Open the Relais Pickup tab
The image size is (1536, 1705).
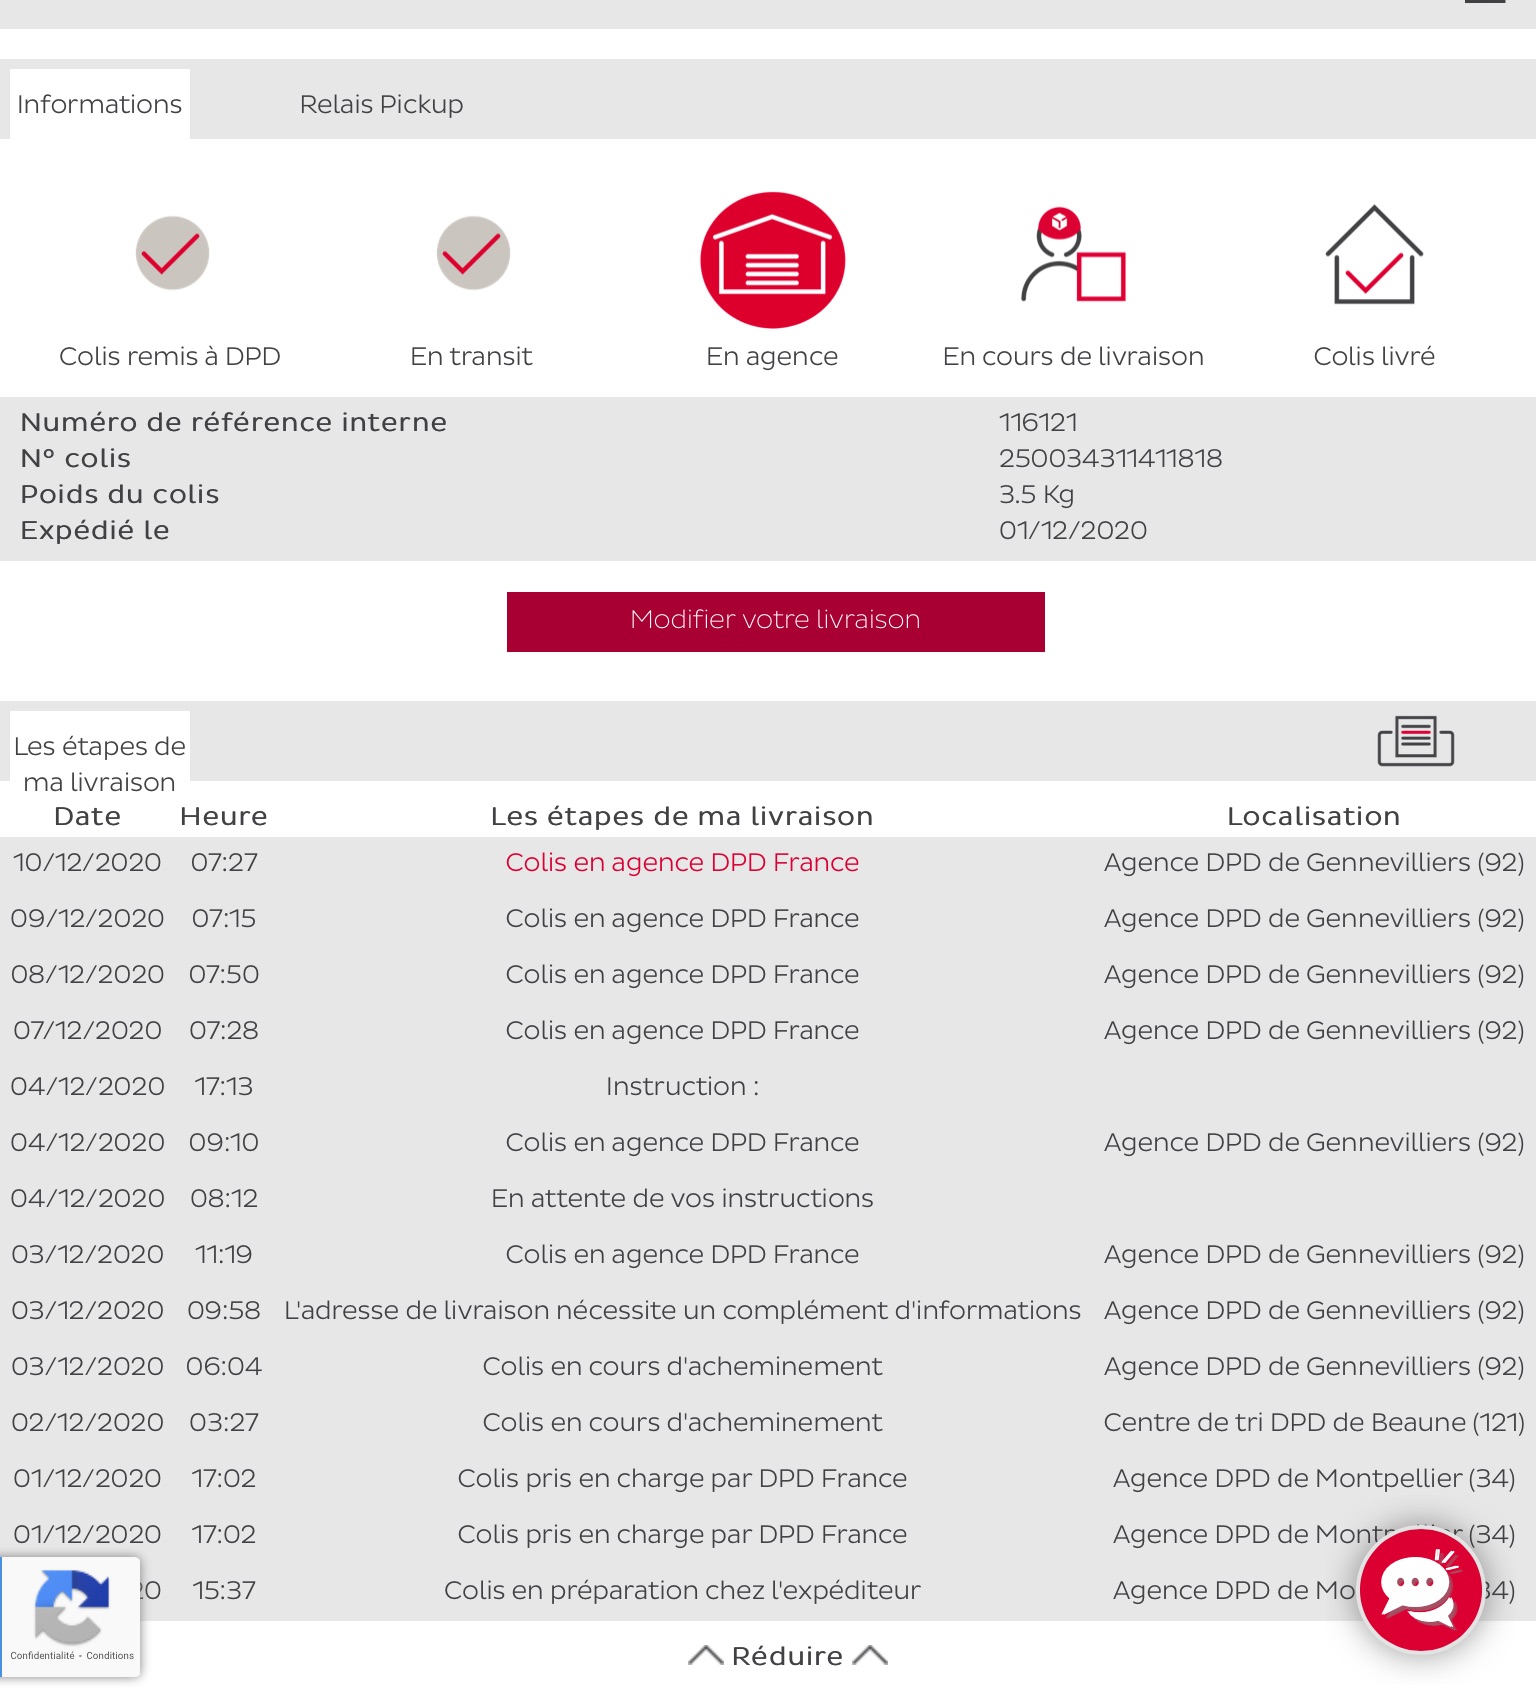pos(381,104)
